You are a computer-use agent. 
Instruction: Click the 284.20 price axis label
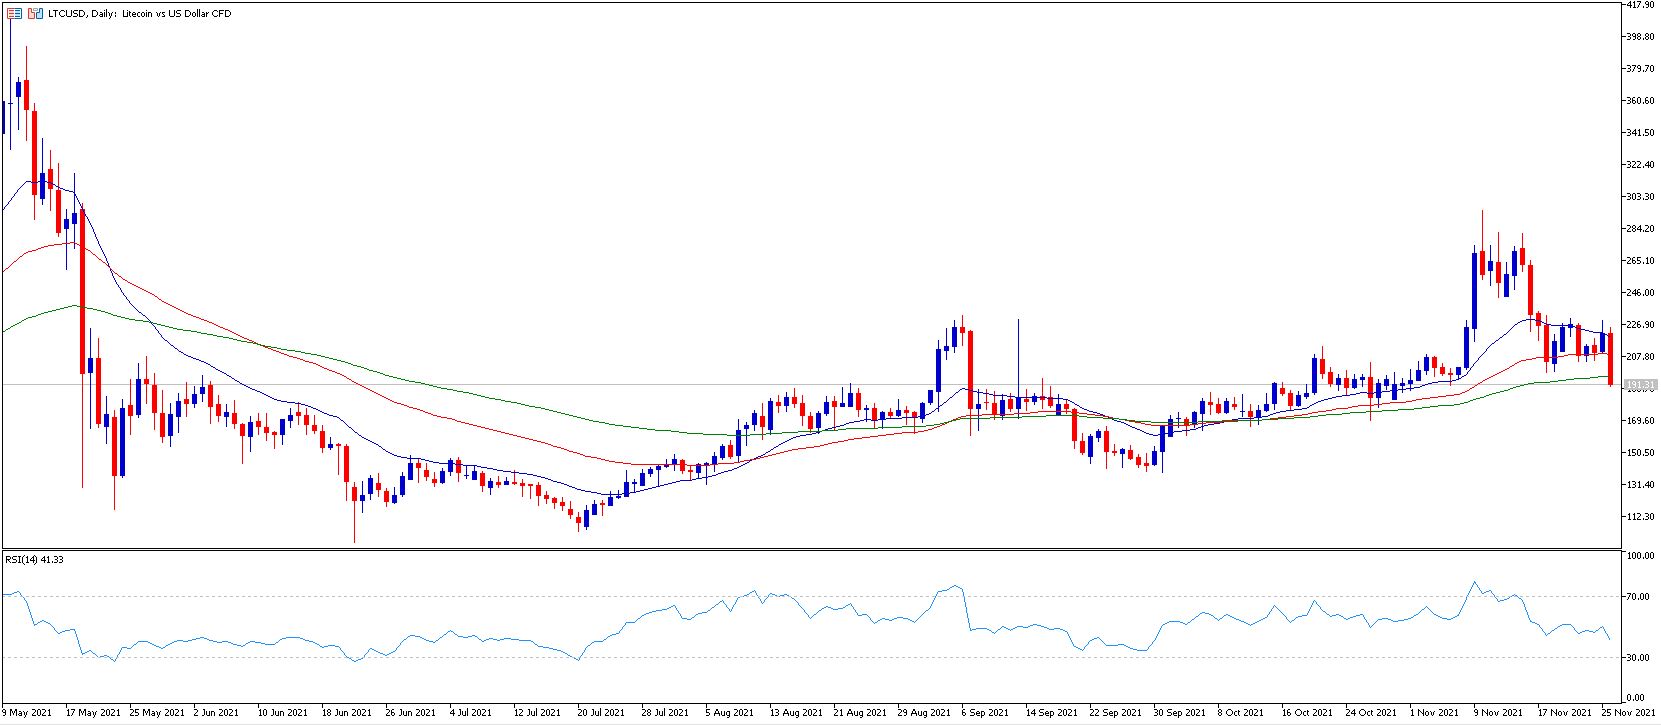point(1641,229)
